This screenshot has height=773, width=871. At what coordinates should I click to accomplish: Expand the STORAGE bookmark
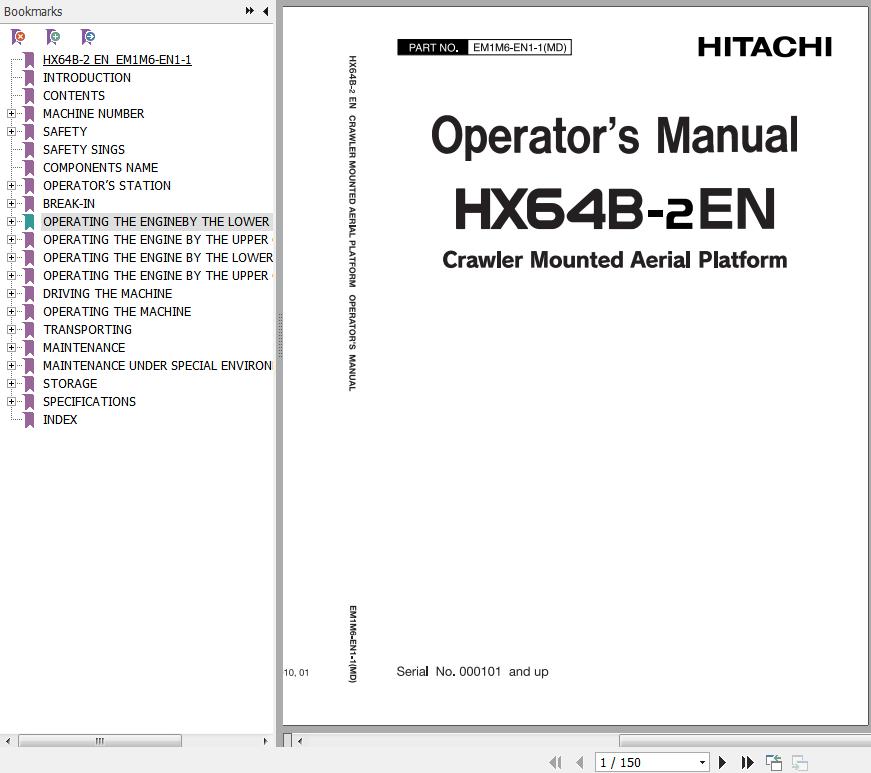pyautogui.click(x=11, y=383)
